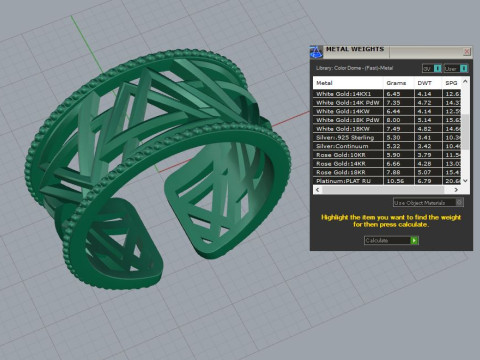
Task: Select the White Gold:14KX1 row
Action: (387, 94)
